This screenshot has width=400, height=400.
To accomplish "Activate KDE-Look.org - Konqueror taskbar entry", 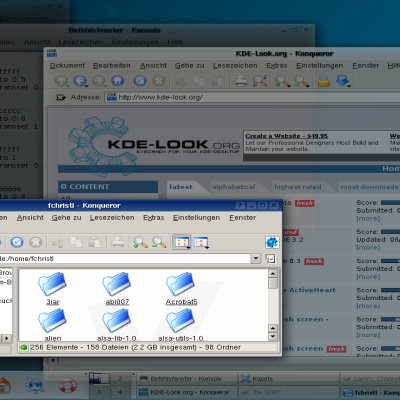I will click(x=186, y=392).
